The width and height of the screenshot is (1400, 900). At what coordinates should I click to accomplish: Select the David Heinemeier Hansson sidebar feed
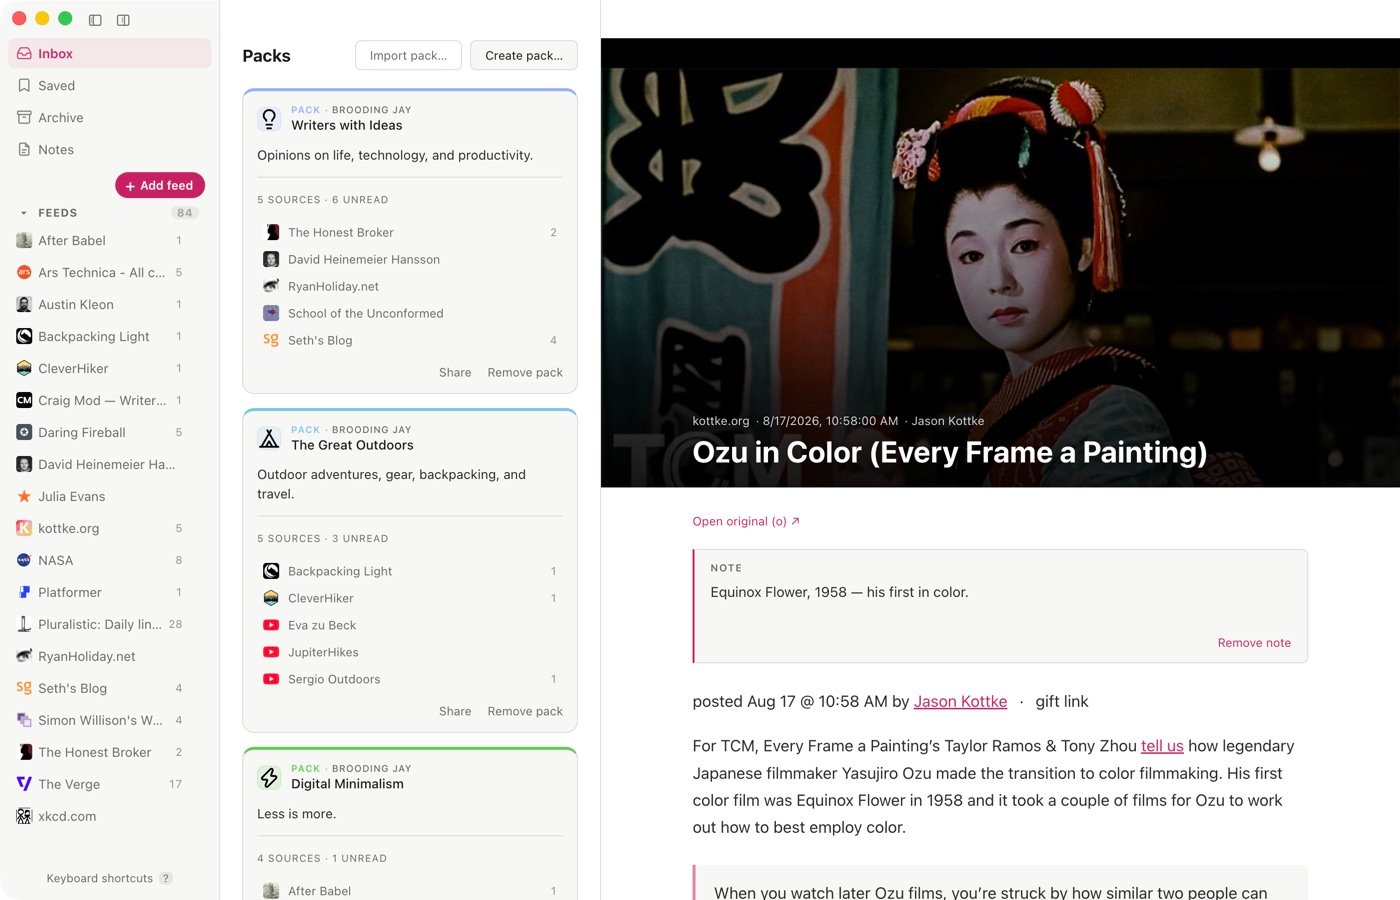110,465
